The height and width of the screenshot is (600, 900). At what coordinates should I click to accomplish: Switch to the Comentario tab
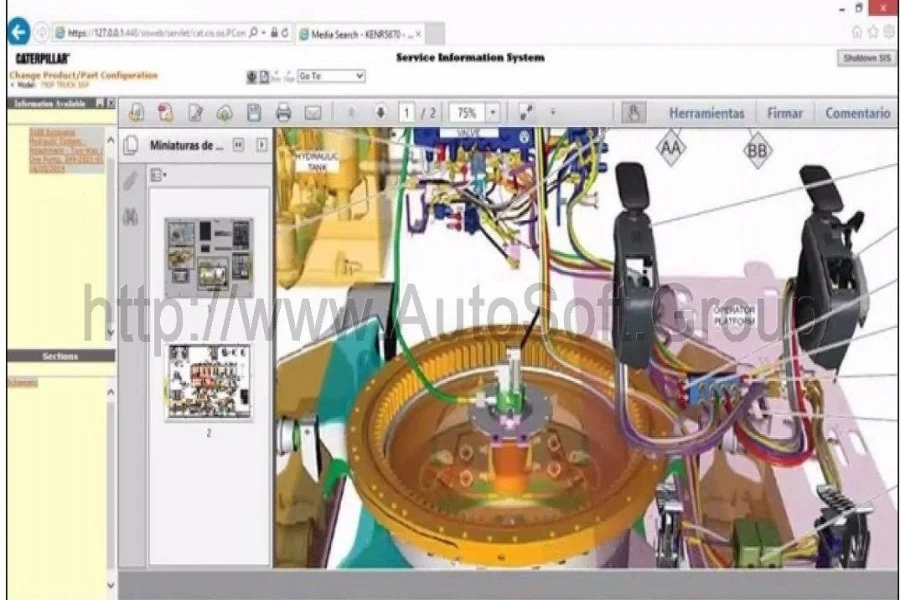(x=857, y=113)
